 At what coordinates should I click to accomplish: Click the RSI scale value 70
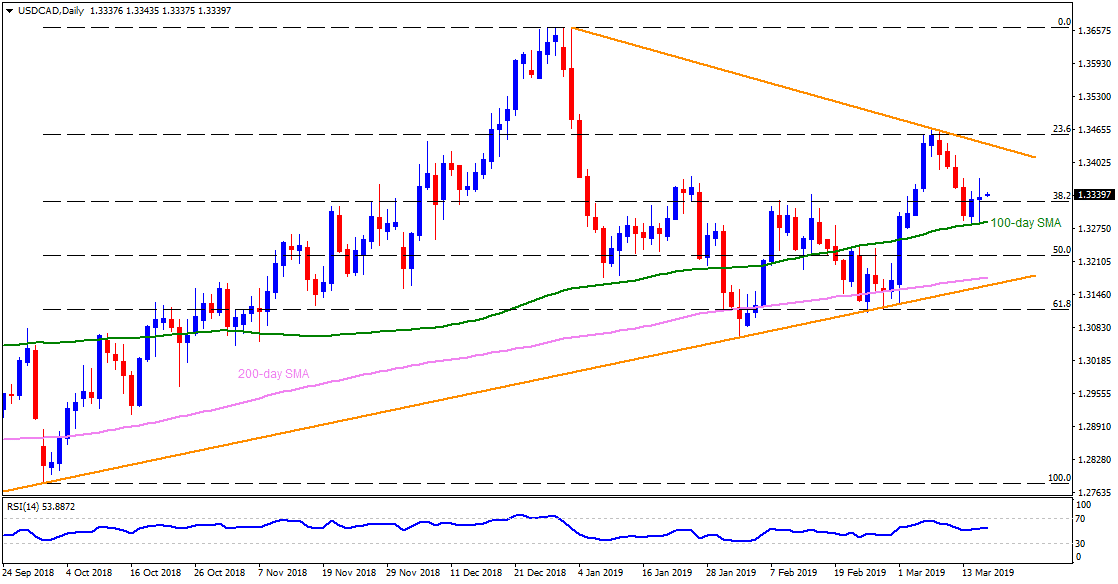pyautogui.click(x=1082, y=518)
